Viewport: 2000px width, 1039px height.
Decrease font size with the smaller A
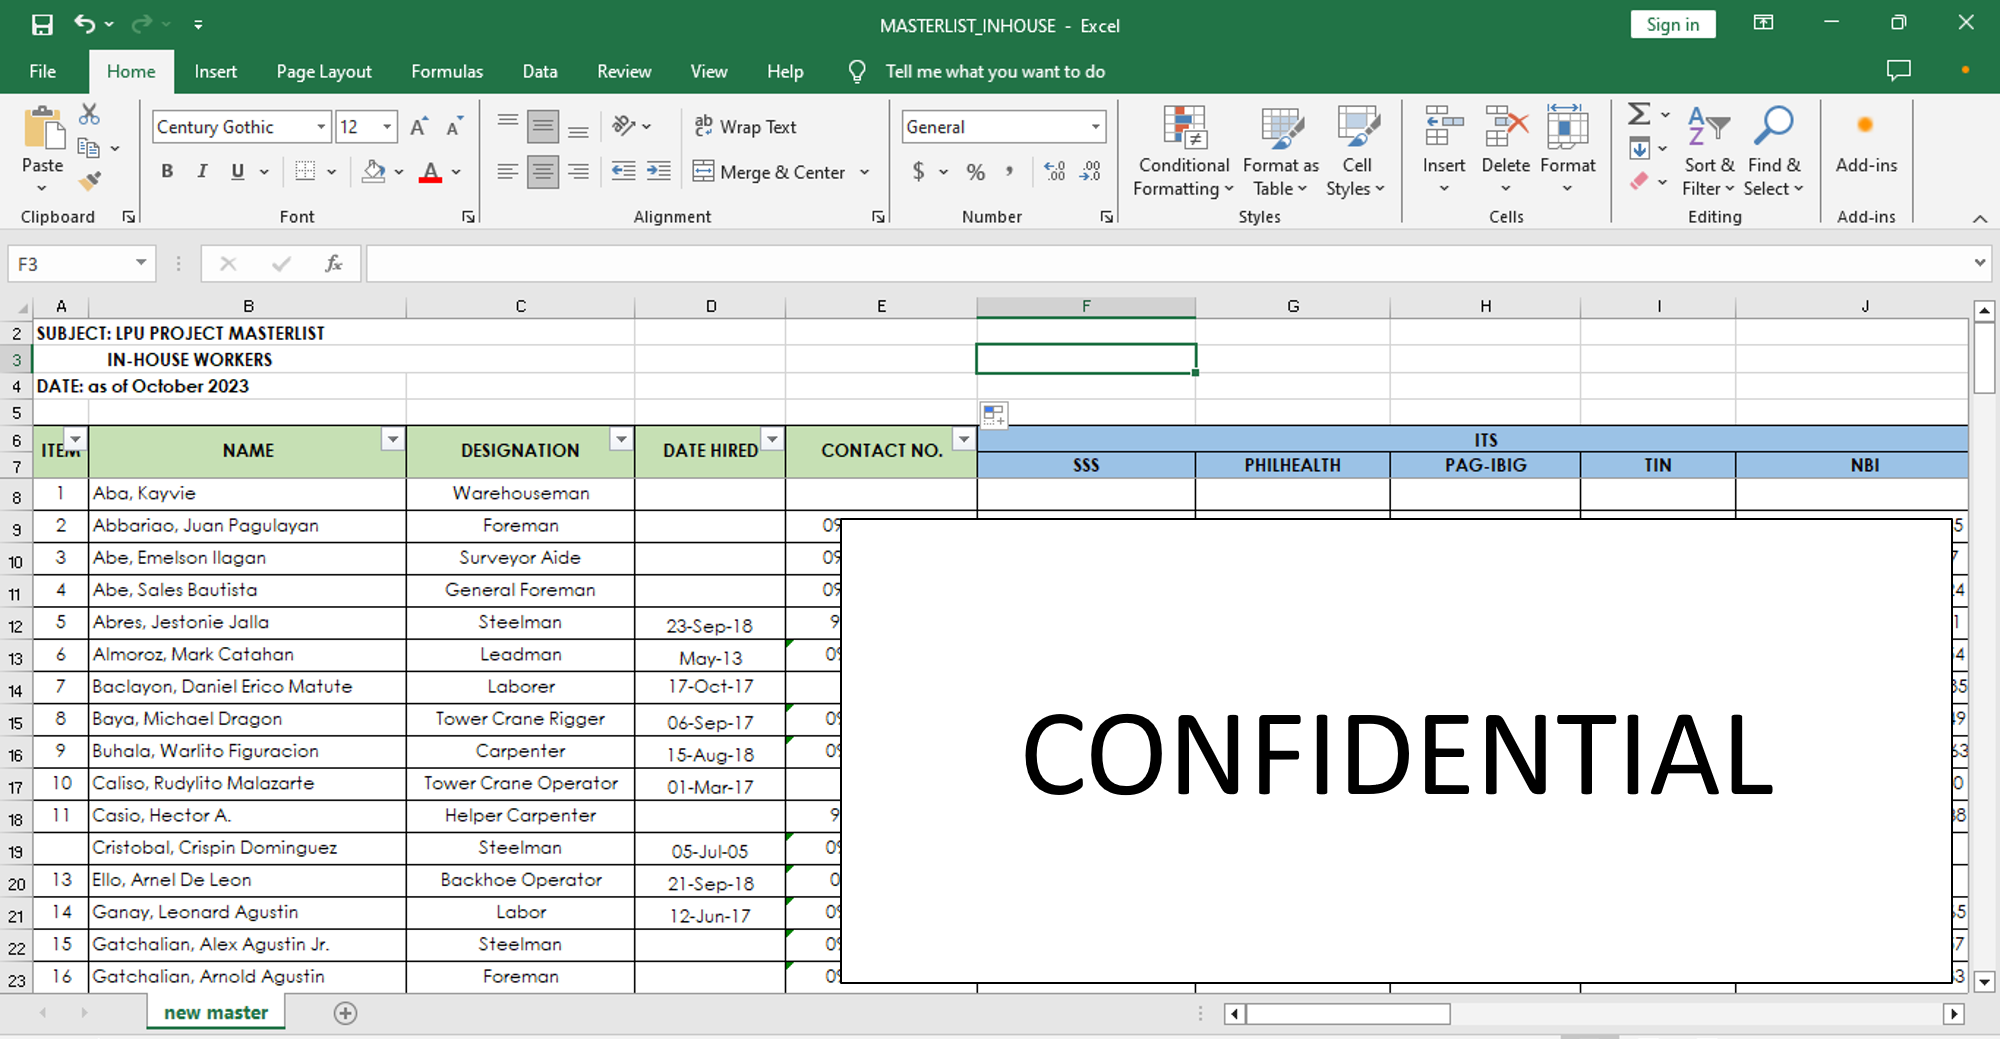(454, 127)
